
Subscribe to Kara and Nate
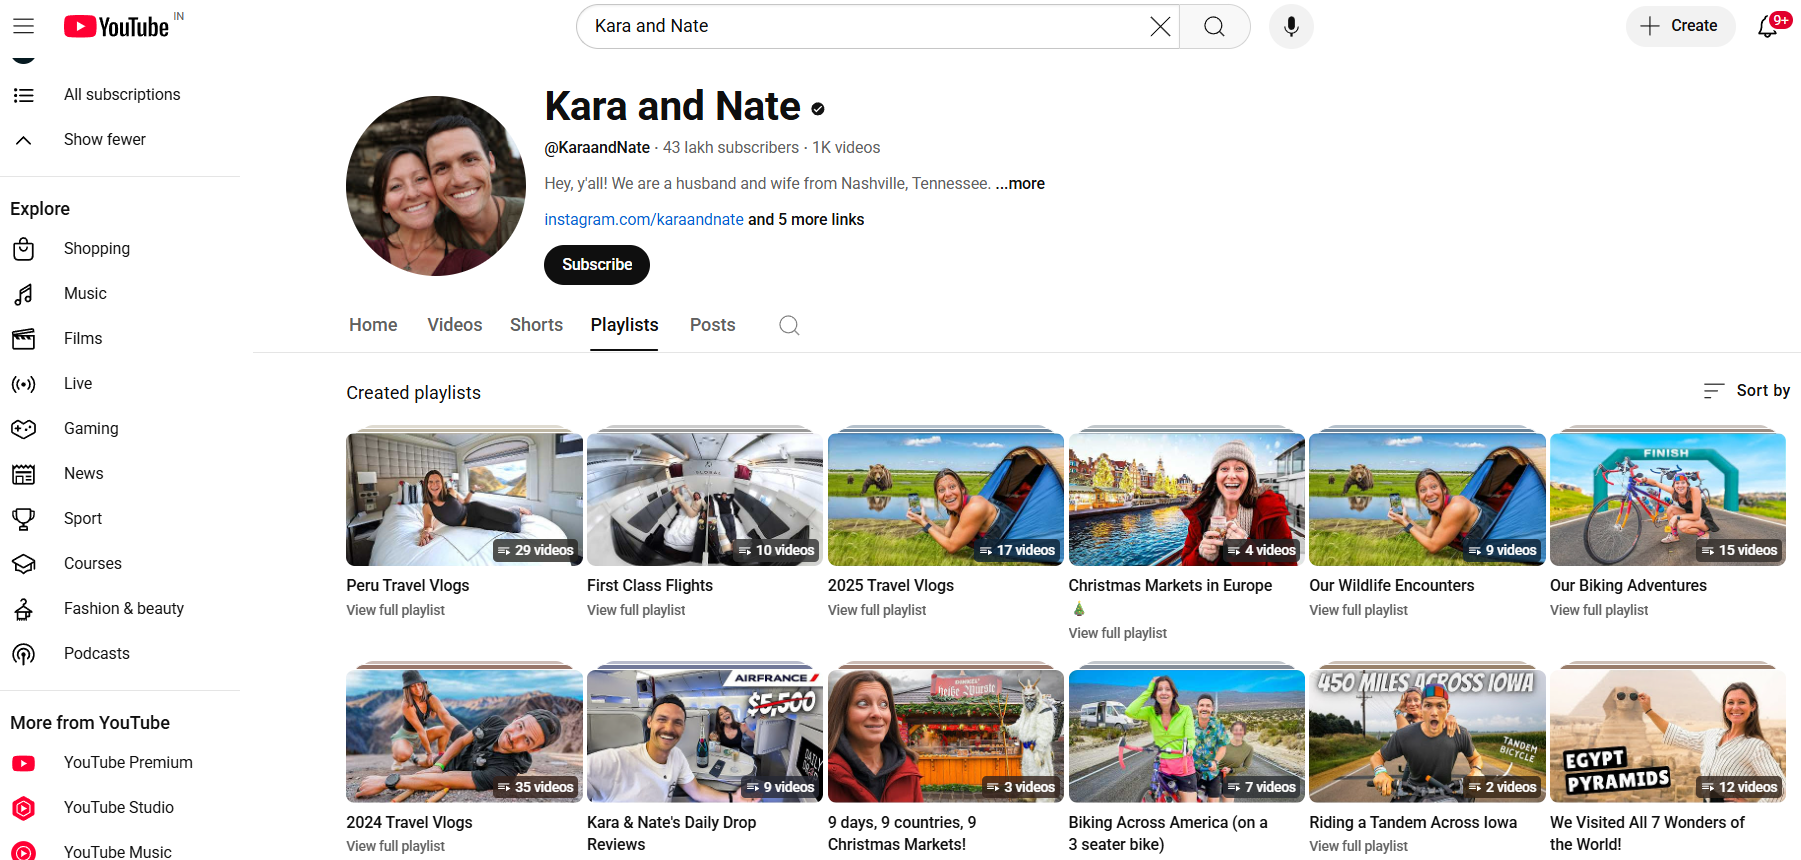pyautogui.click(x=597, y=265)
